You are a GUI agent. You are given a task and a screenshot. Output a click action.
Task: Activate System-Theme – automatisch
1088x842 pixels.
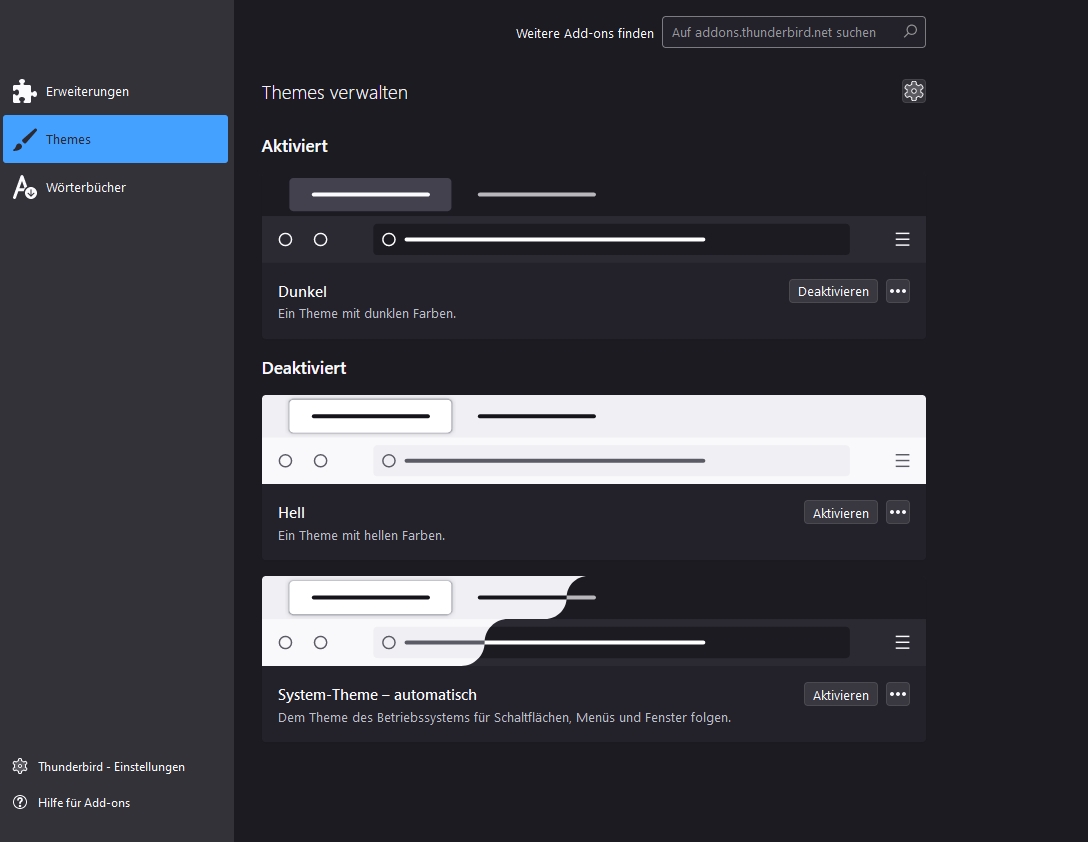coord(840,694)
